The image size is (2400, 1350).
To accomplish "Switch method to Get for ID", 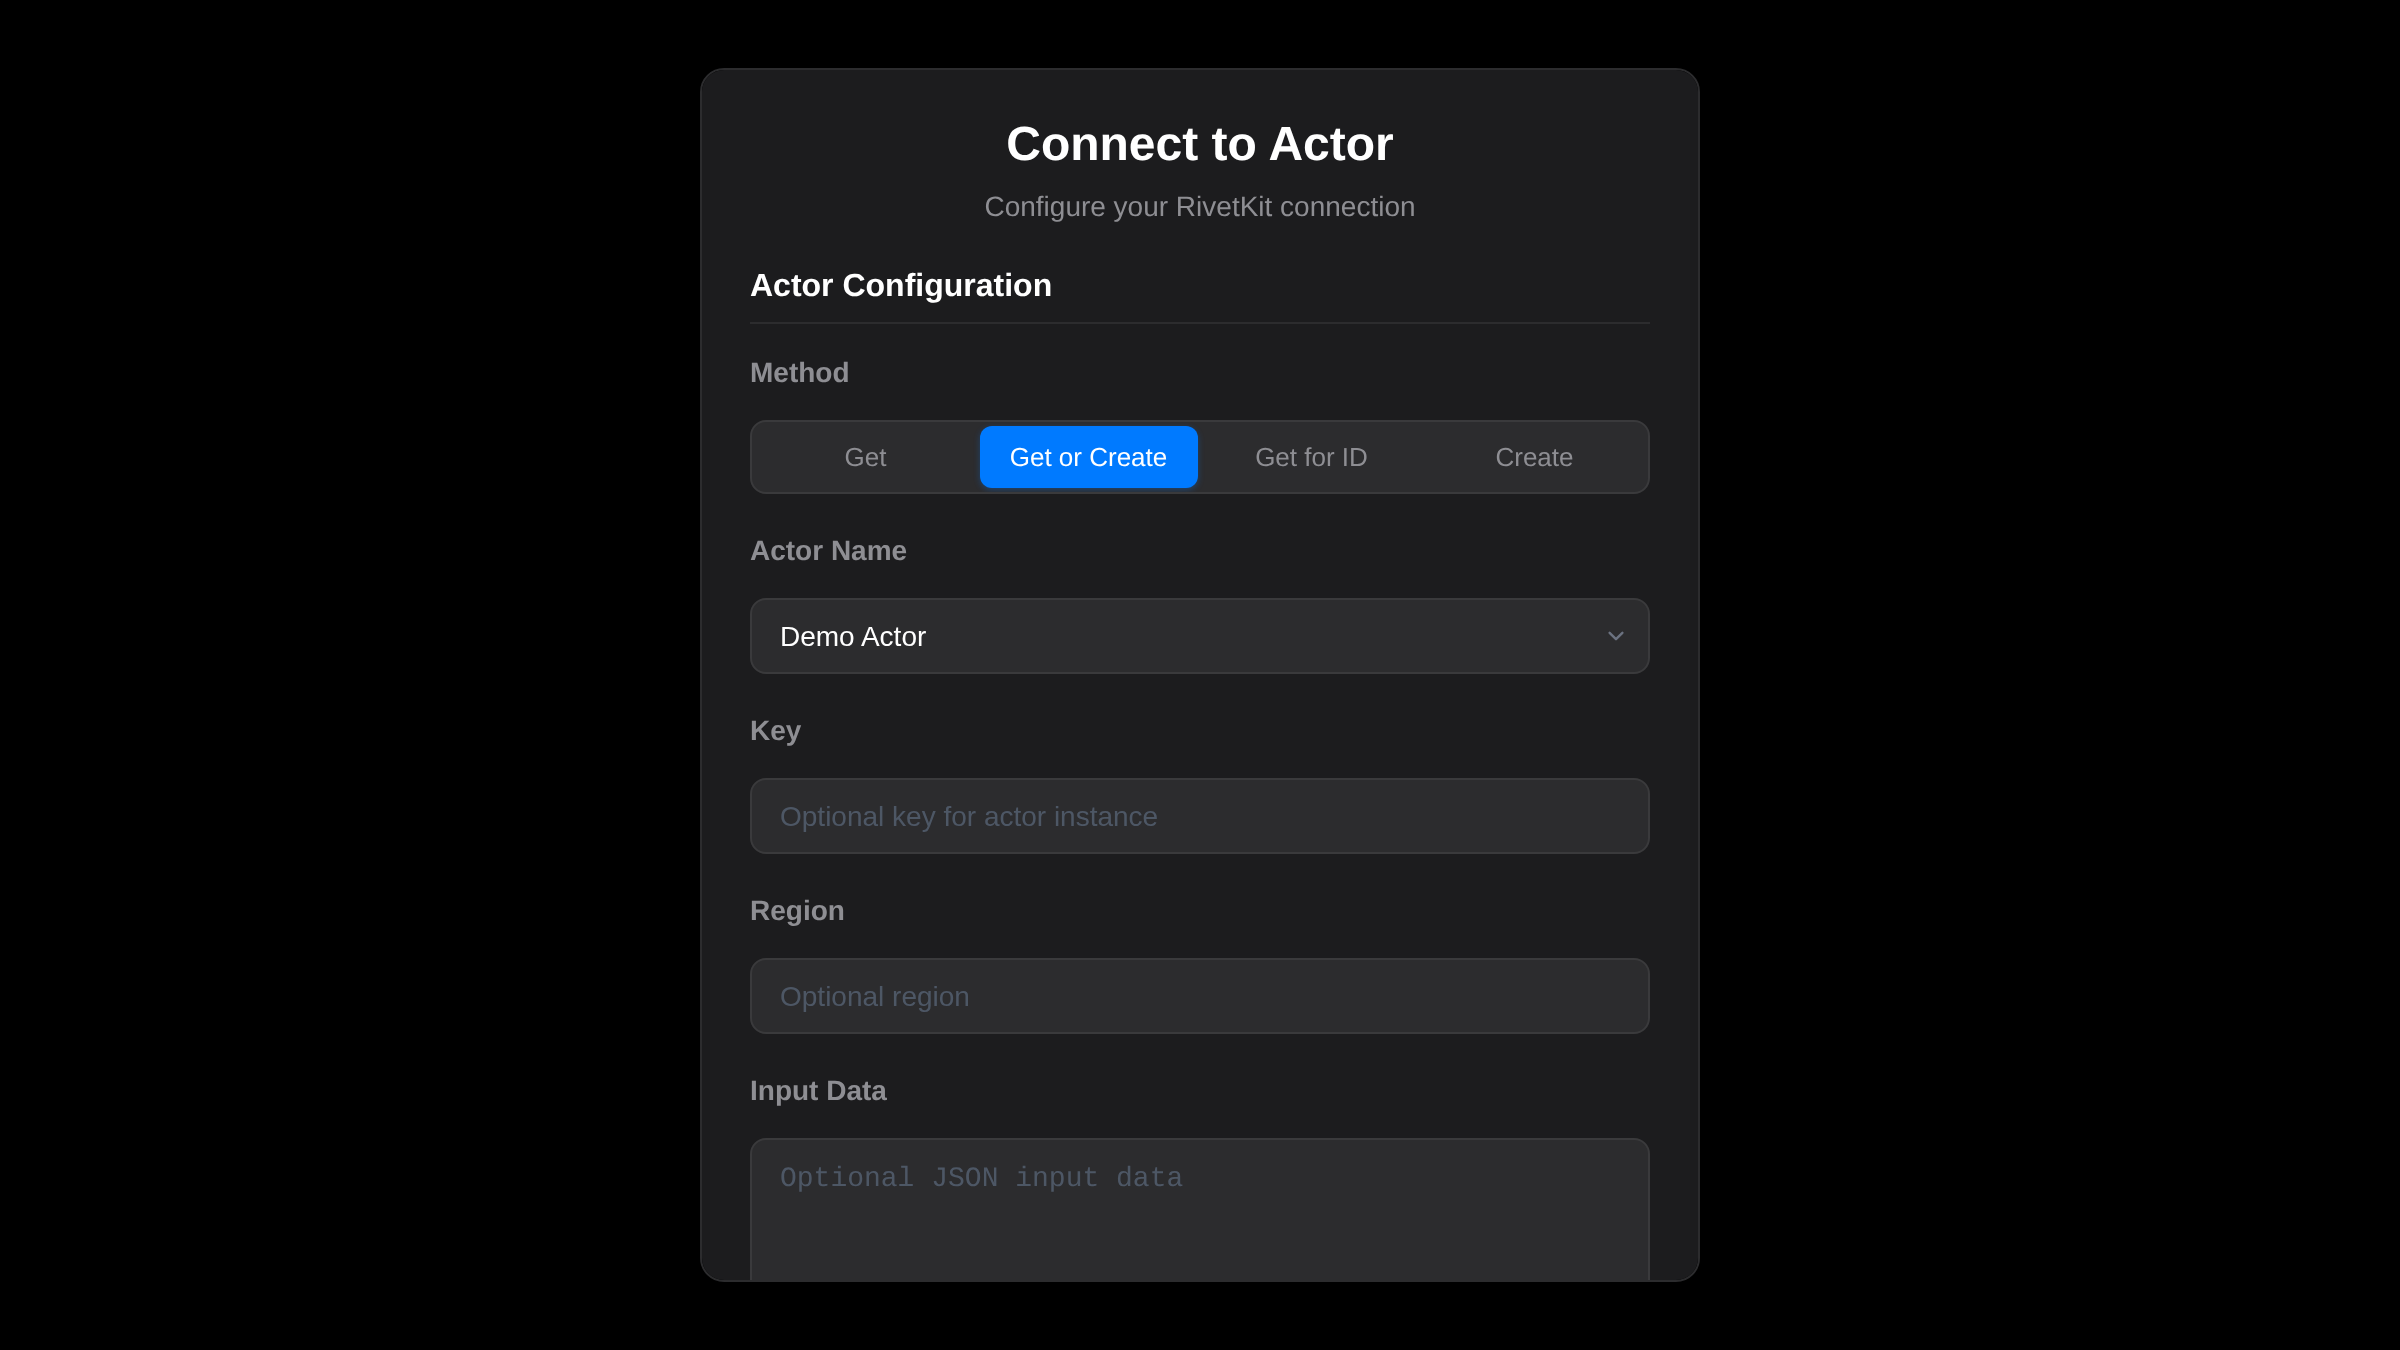I will [x=1311, y=457].
